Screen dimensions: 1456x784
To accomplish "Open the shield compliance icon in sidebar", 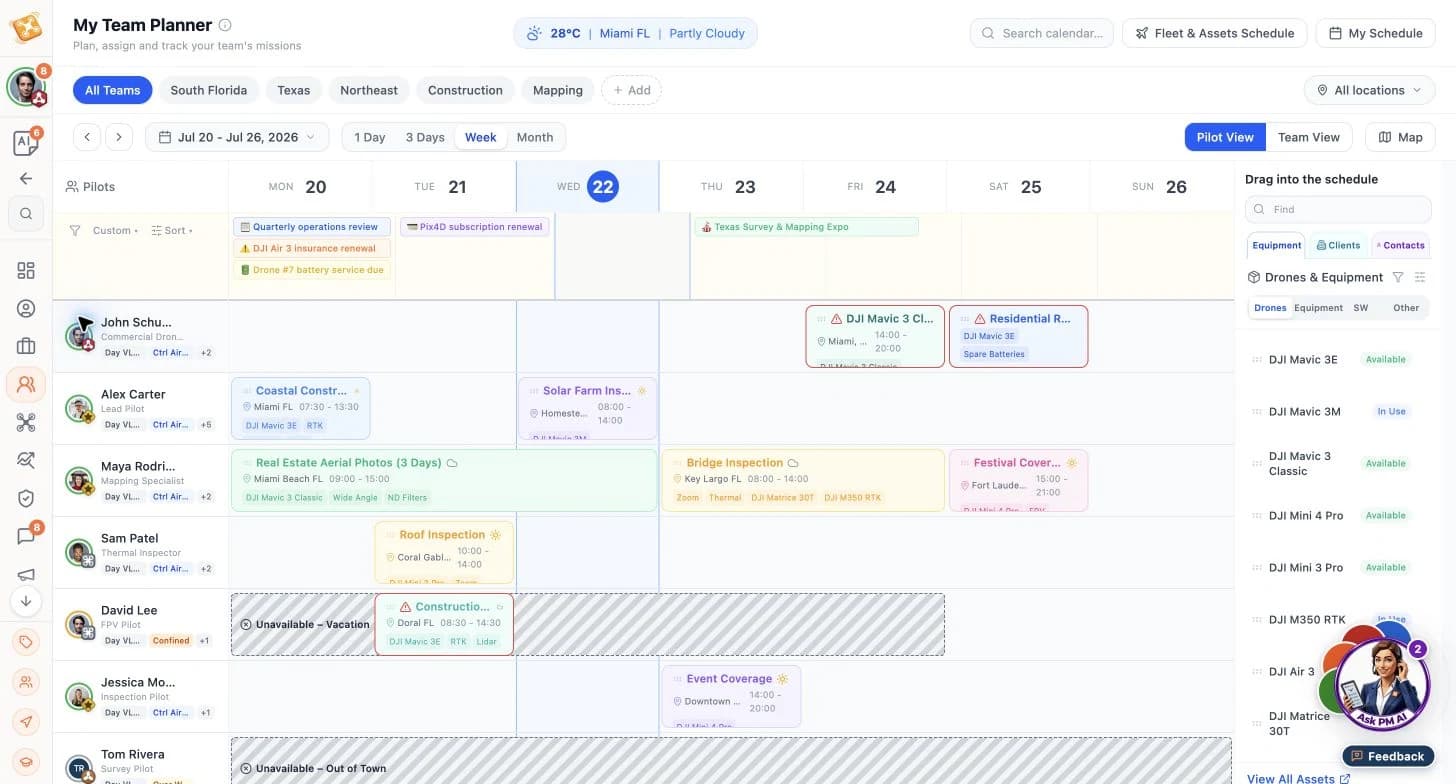I will point(26,498).
